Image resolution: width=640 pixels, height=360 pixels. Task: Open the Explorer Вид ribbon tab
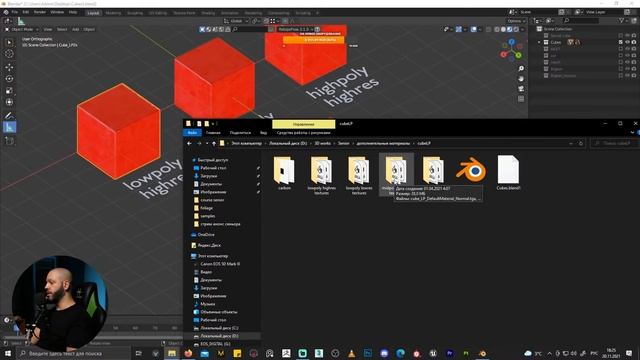[263, 133]
